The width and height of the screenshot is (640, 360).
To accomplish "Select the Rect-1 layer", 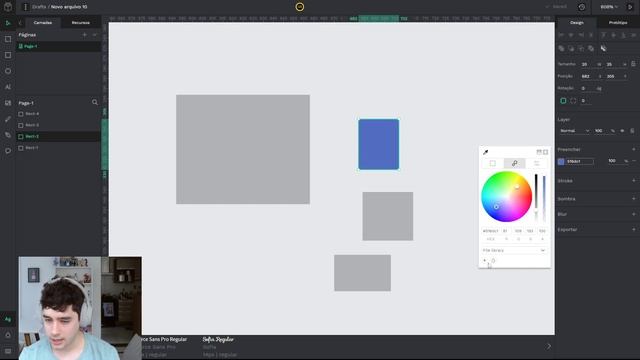I will coord(58,148).
